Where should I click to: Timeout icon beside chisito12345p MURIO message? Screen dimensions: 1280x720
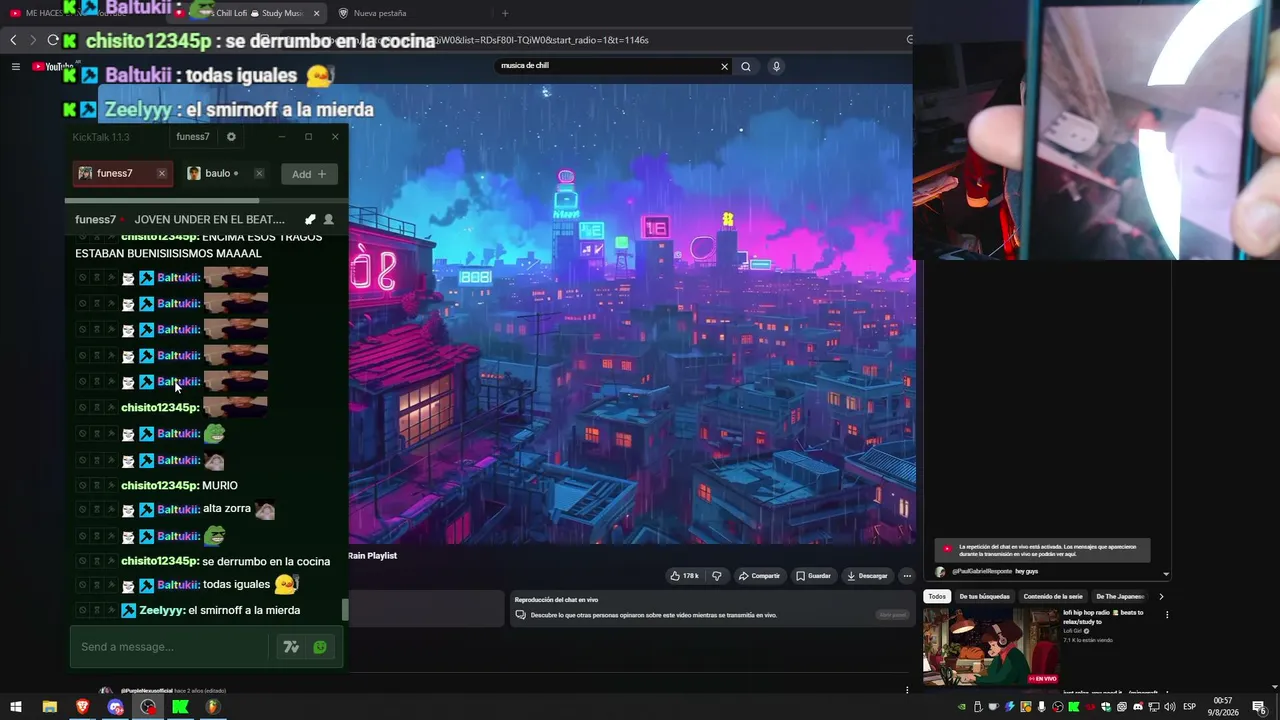[97, 486]
